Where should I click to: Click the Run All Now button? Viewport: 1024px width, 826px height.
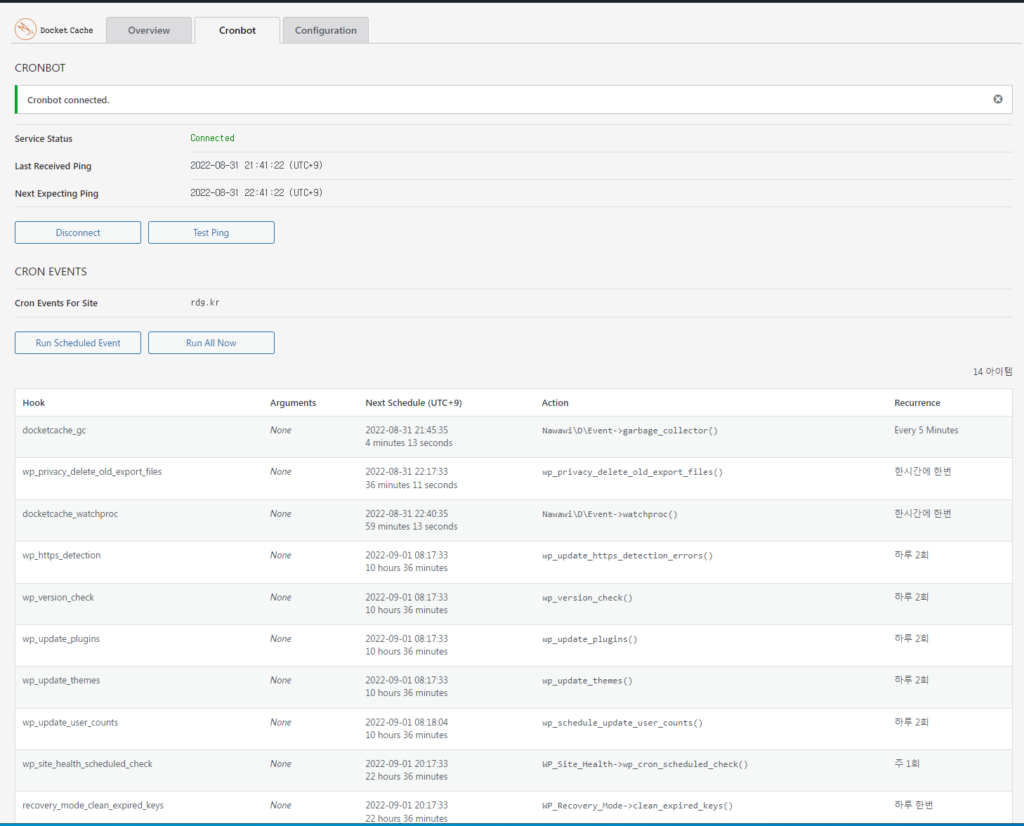(211, 343)
